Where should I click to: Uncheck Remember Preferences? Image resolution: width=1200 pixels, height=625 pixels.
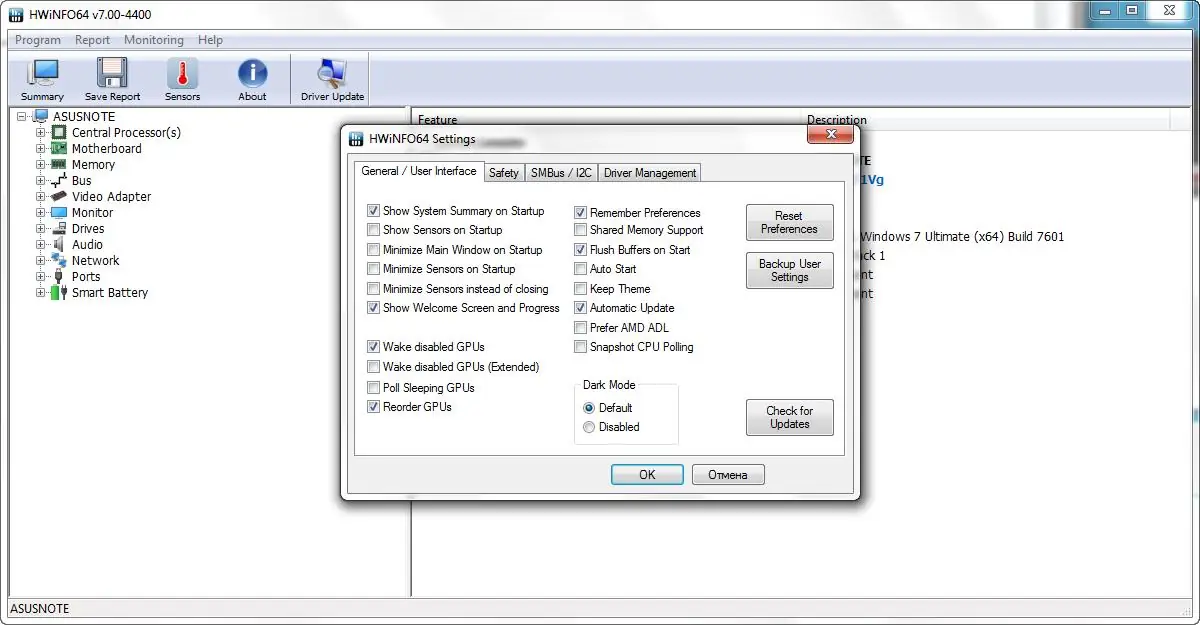pyautogui.click(x=581, y=213)
